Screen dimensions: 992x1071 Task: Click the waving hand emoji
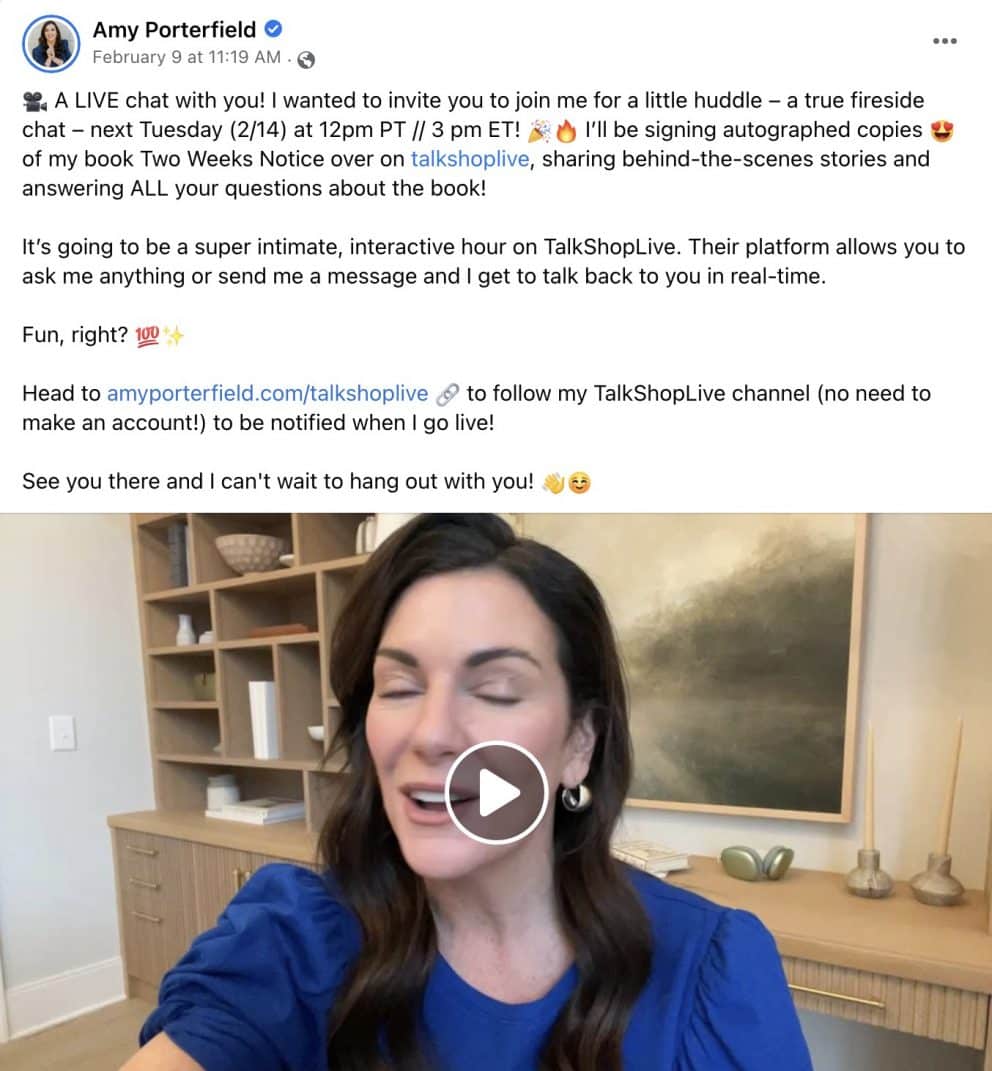click(x=553, y=483)
